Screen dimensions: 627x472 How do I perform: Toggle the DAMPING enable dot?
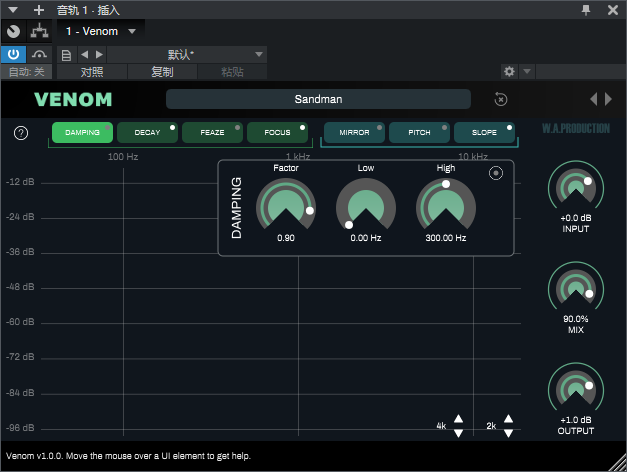(108, 128)
